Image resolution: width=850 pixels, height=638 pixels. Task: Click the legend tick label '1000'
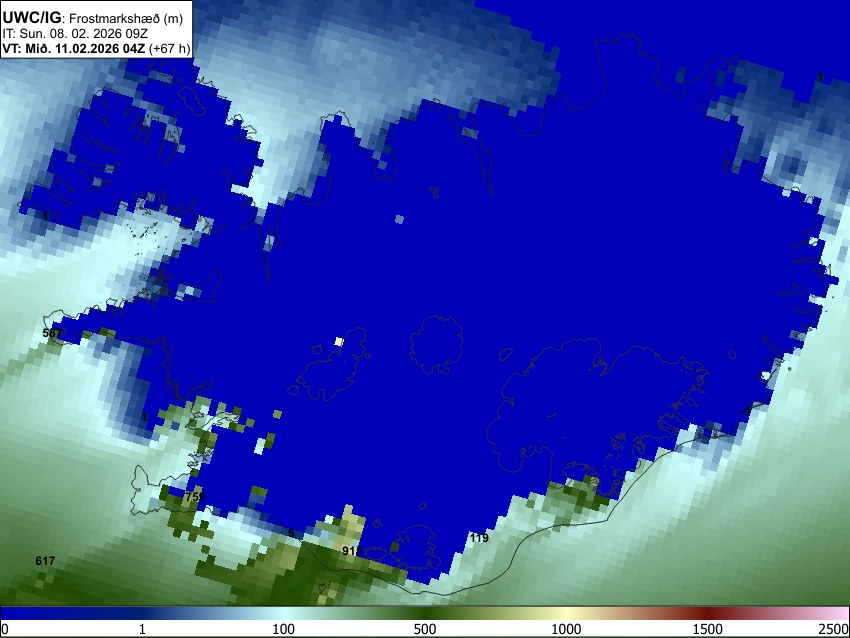coord(566,629)
